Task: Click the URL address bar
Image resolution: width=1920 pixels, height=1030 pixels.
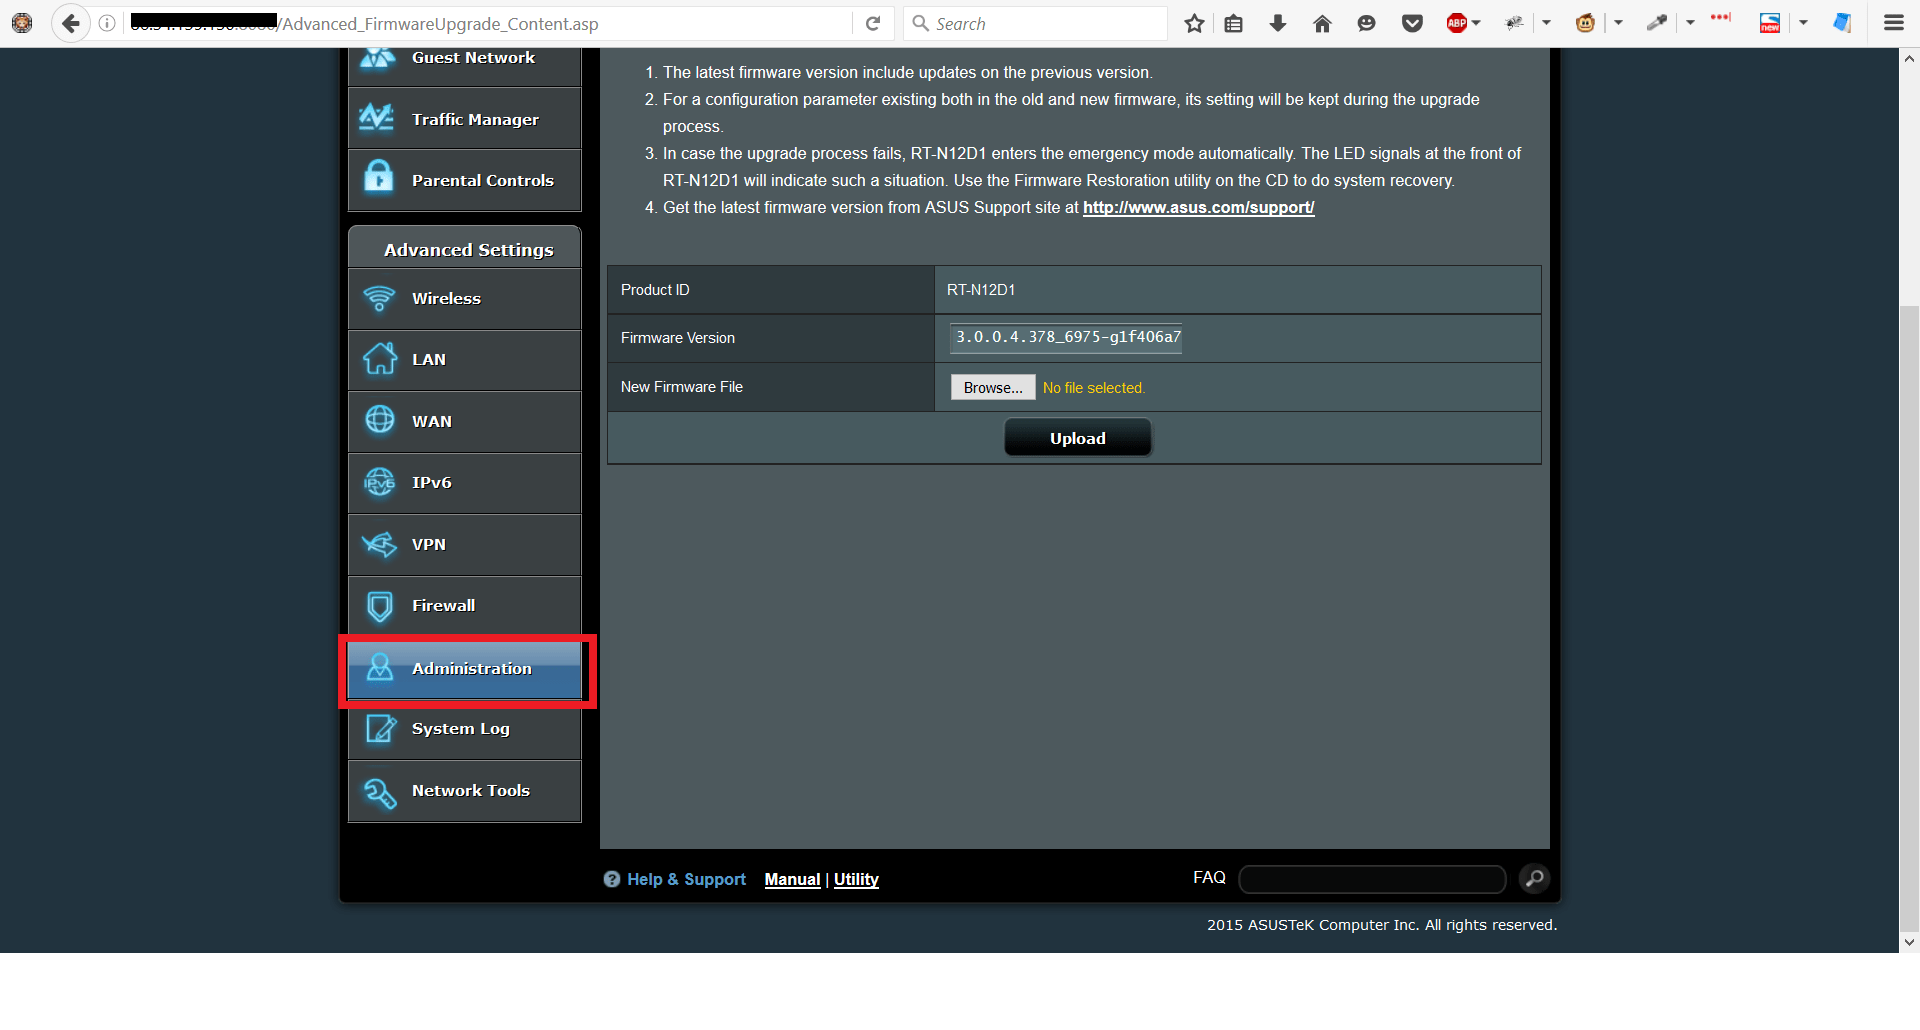Action: (487, 23)
